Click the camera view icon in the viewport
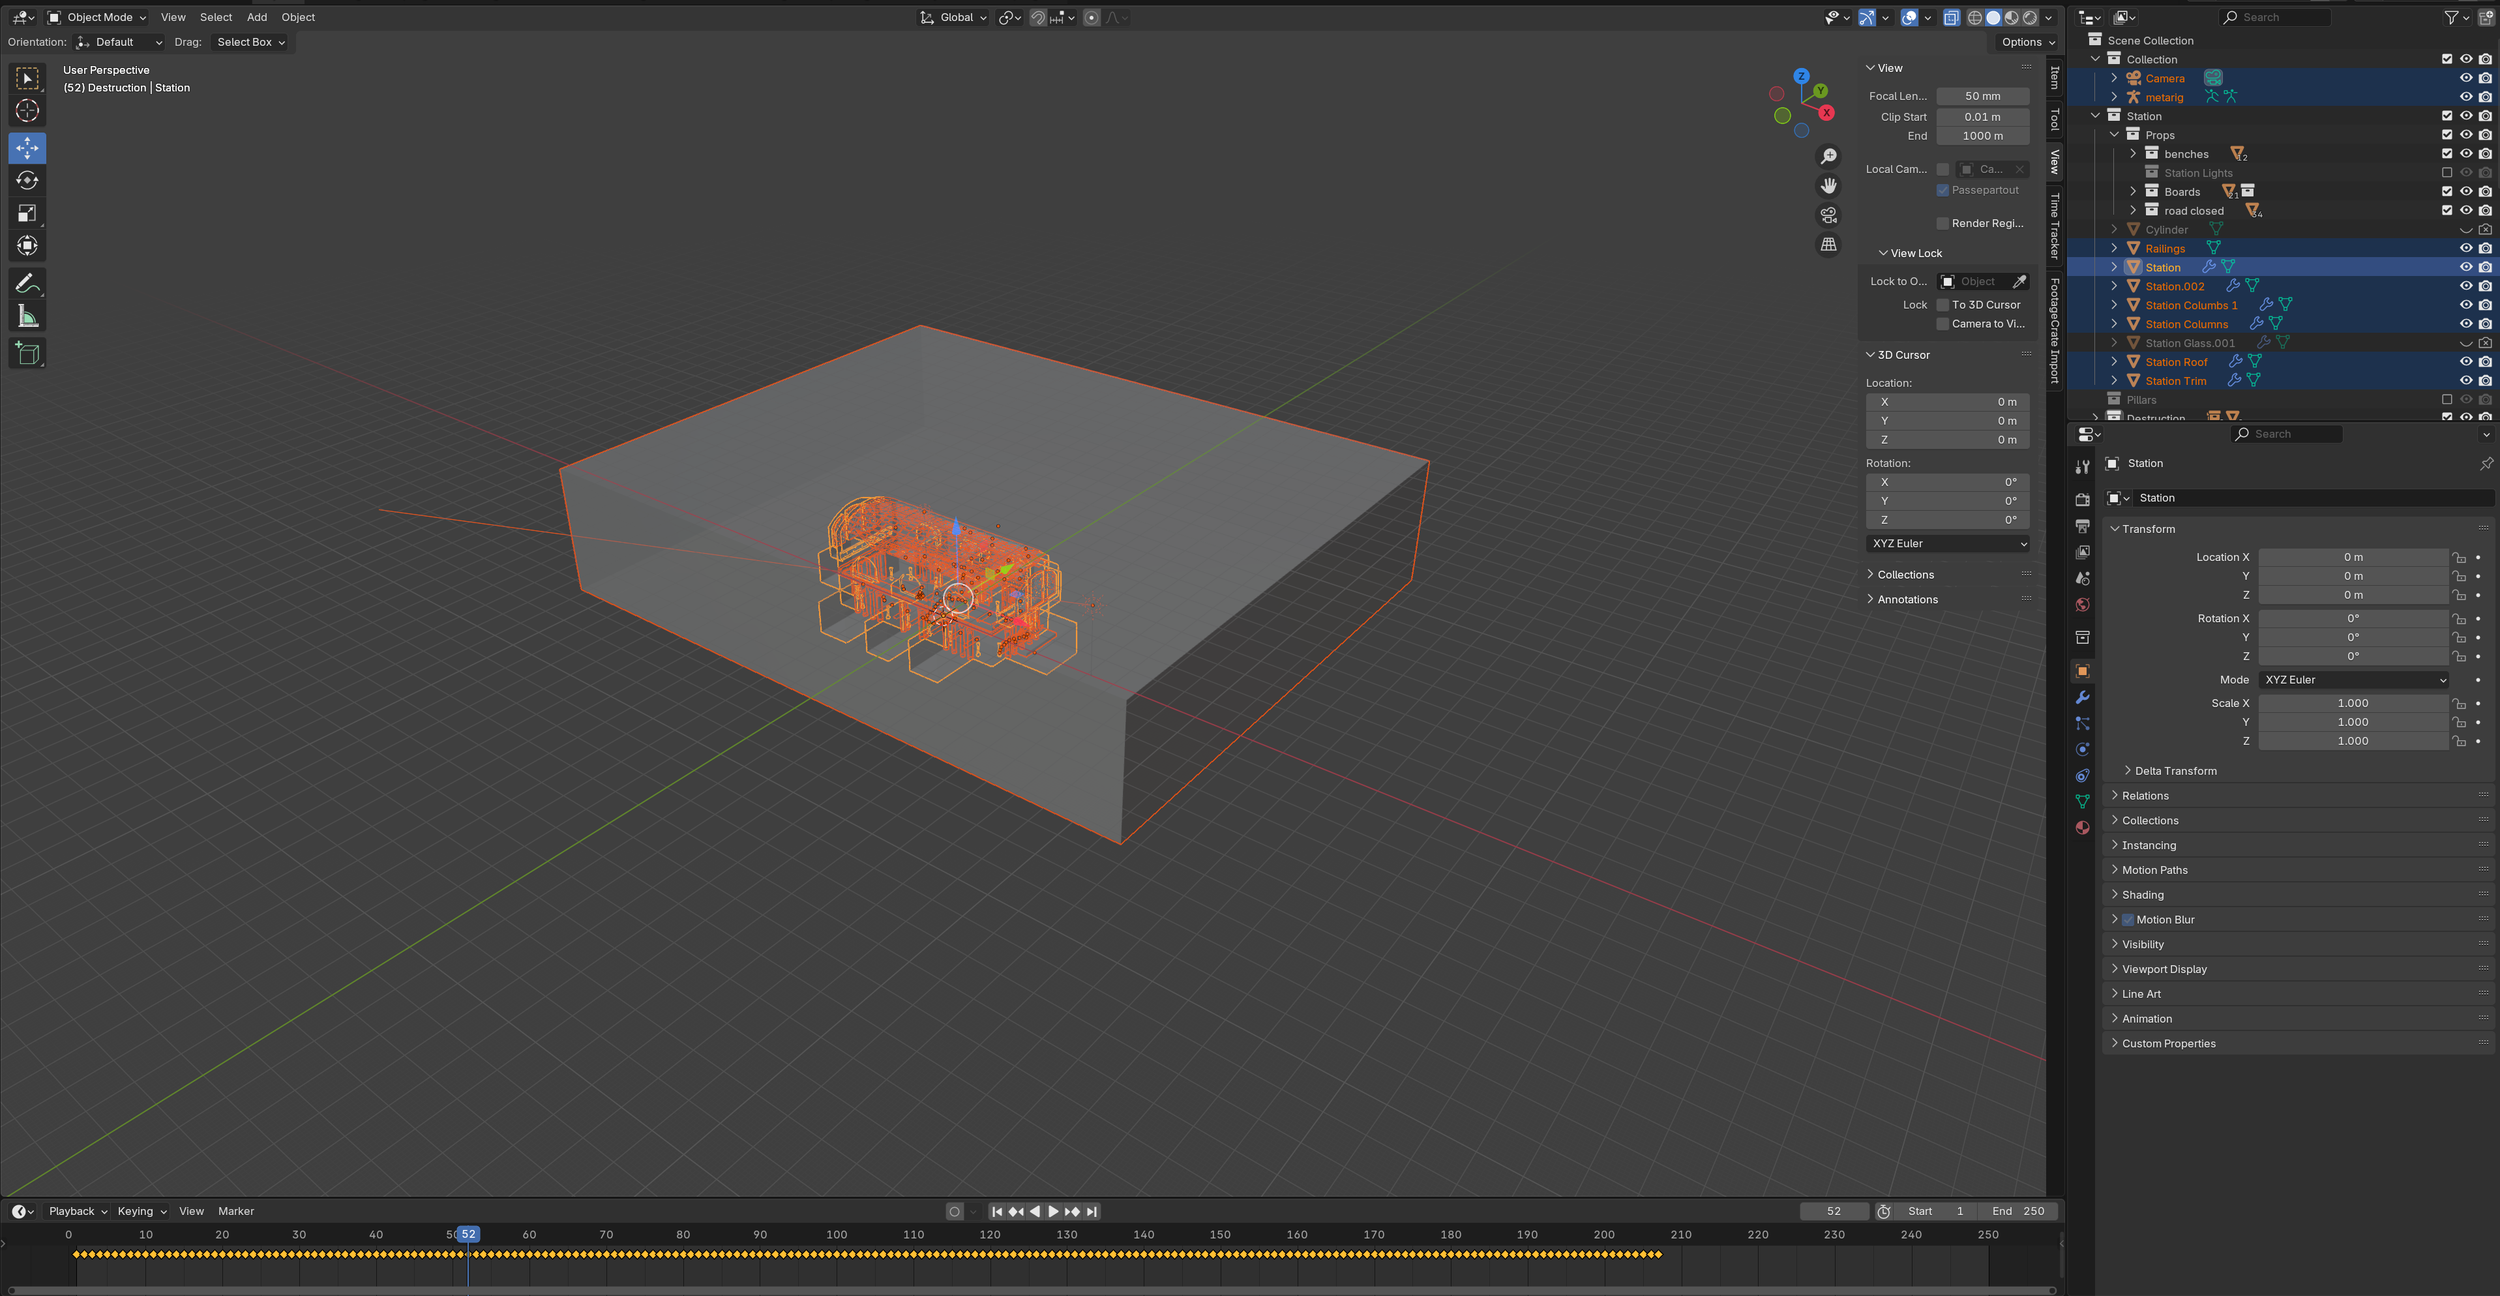 pyautogui.click(x=1828, y=215)
